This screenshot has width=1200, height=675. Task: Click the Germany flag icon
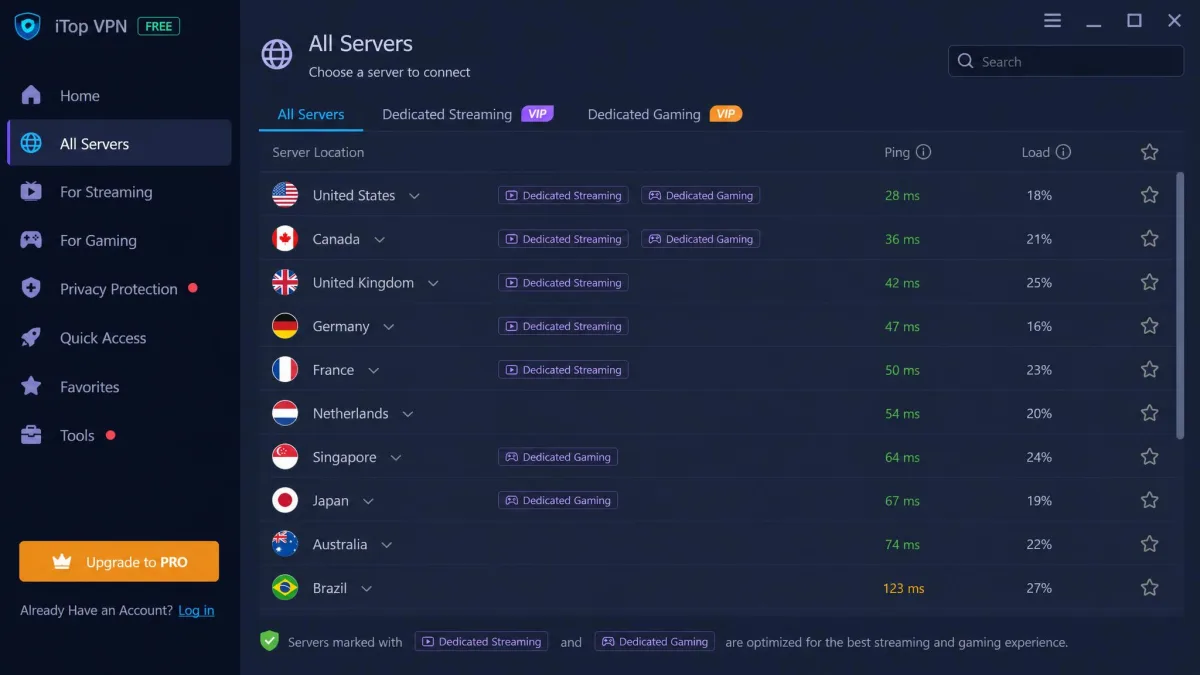click(x=285, y=326)
